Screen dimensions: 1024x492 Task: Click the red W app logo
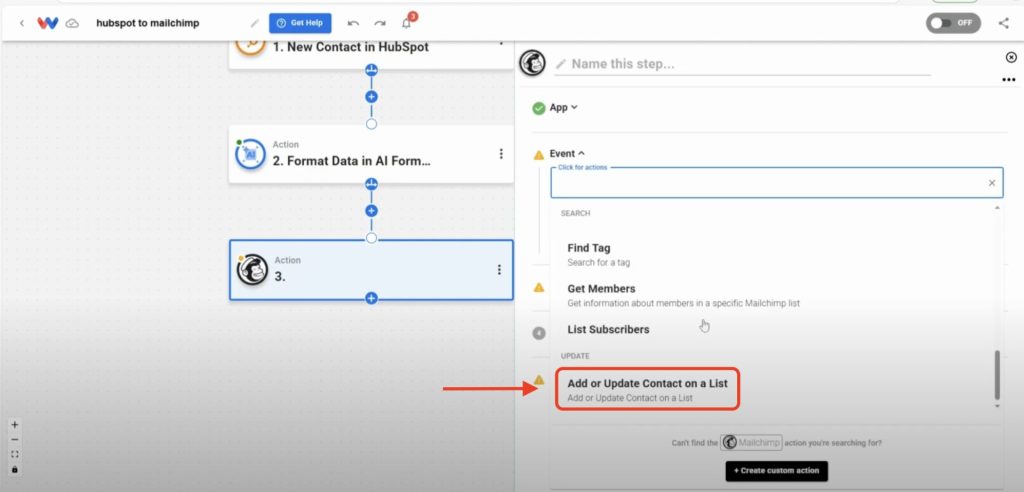coord(48,24)
